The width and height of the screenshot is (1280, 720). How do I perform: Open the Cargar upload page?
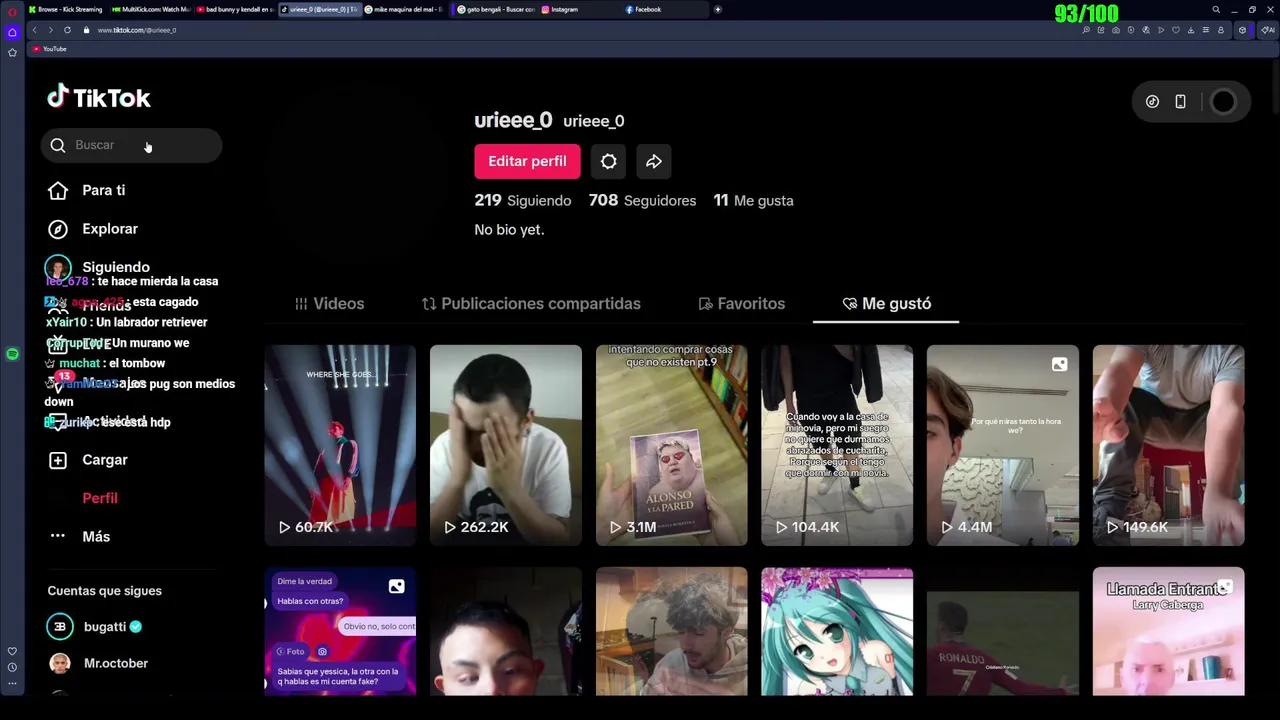104,460
